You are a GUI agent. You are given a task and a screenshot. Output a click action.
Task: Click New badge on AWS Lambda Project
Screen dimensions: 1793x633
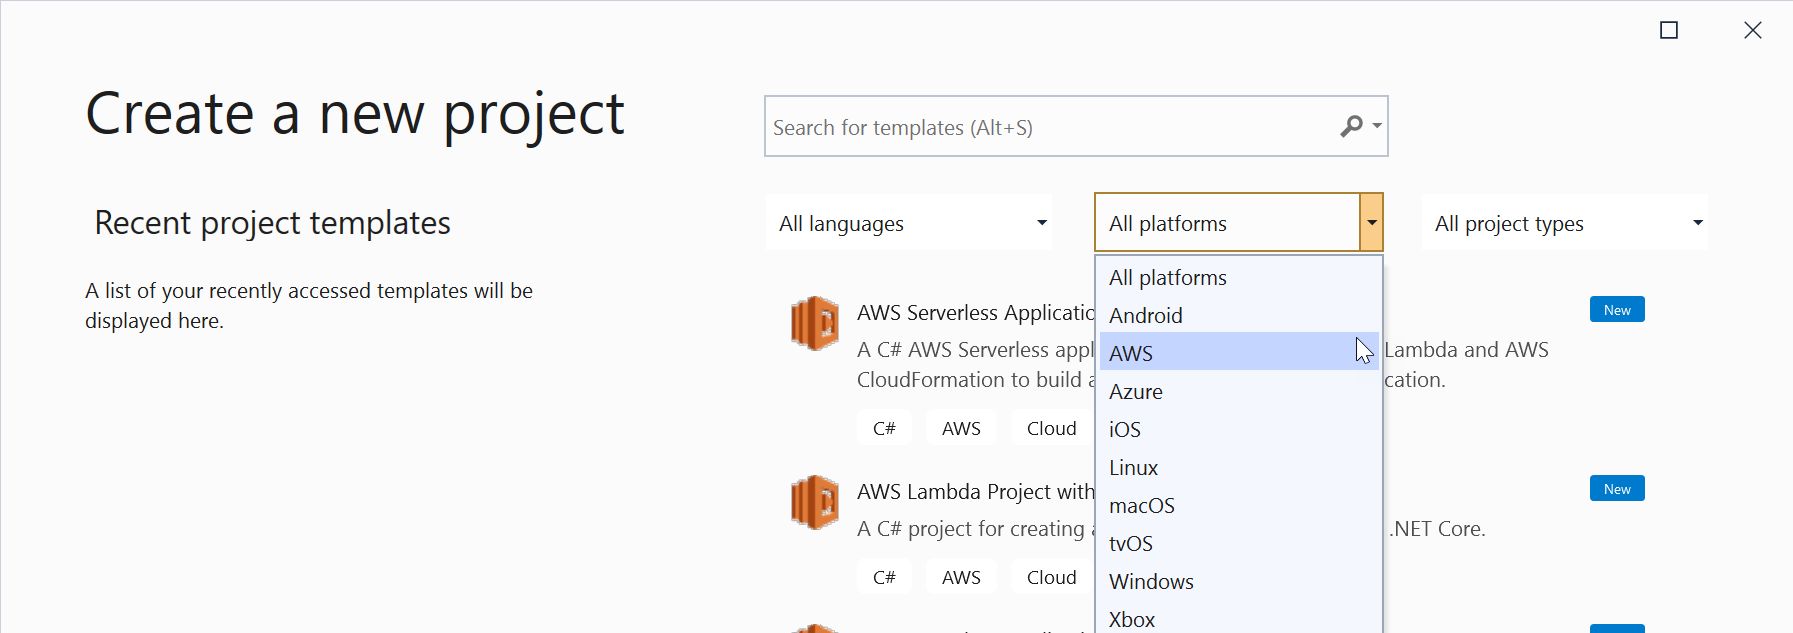coord(1617,488)
